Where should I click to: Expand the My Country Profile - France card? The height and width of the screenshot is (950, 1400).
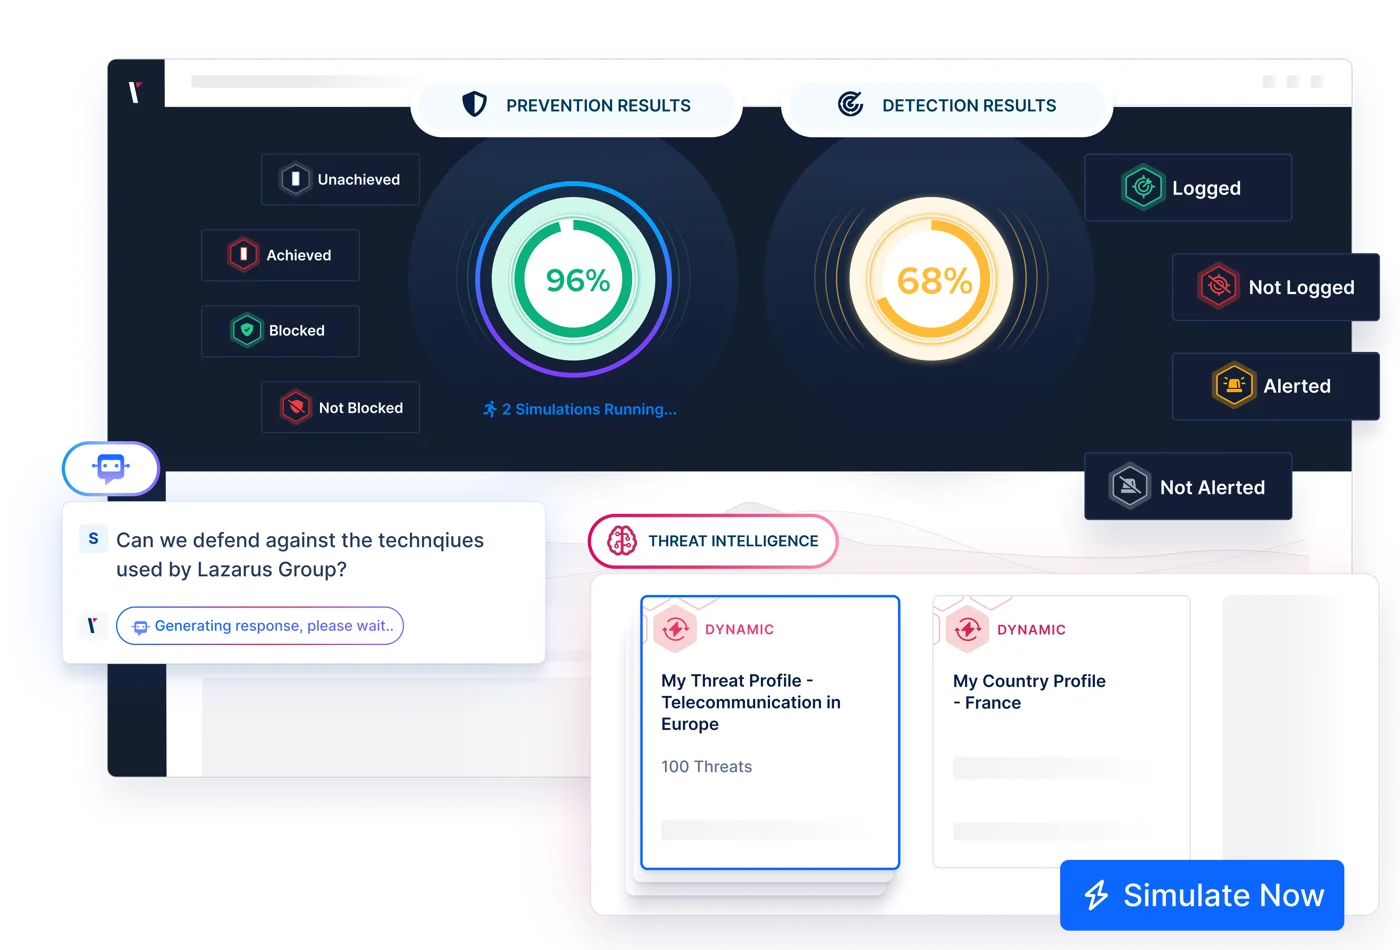click(1060, 730)
